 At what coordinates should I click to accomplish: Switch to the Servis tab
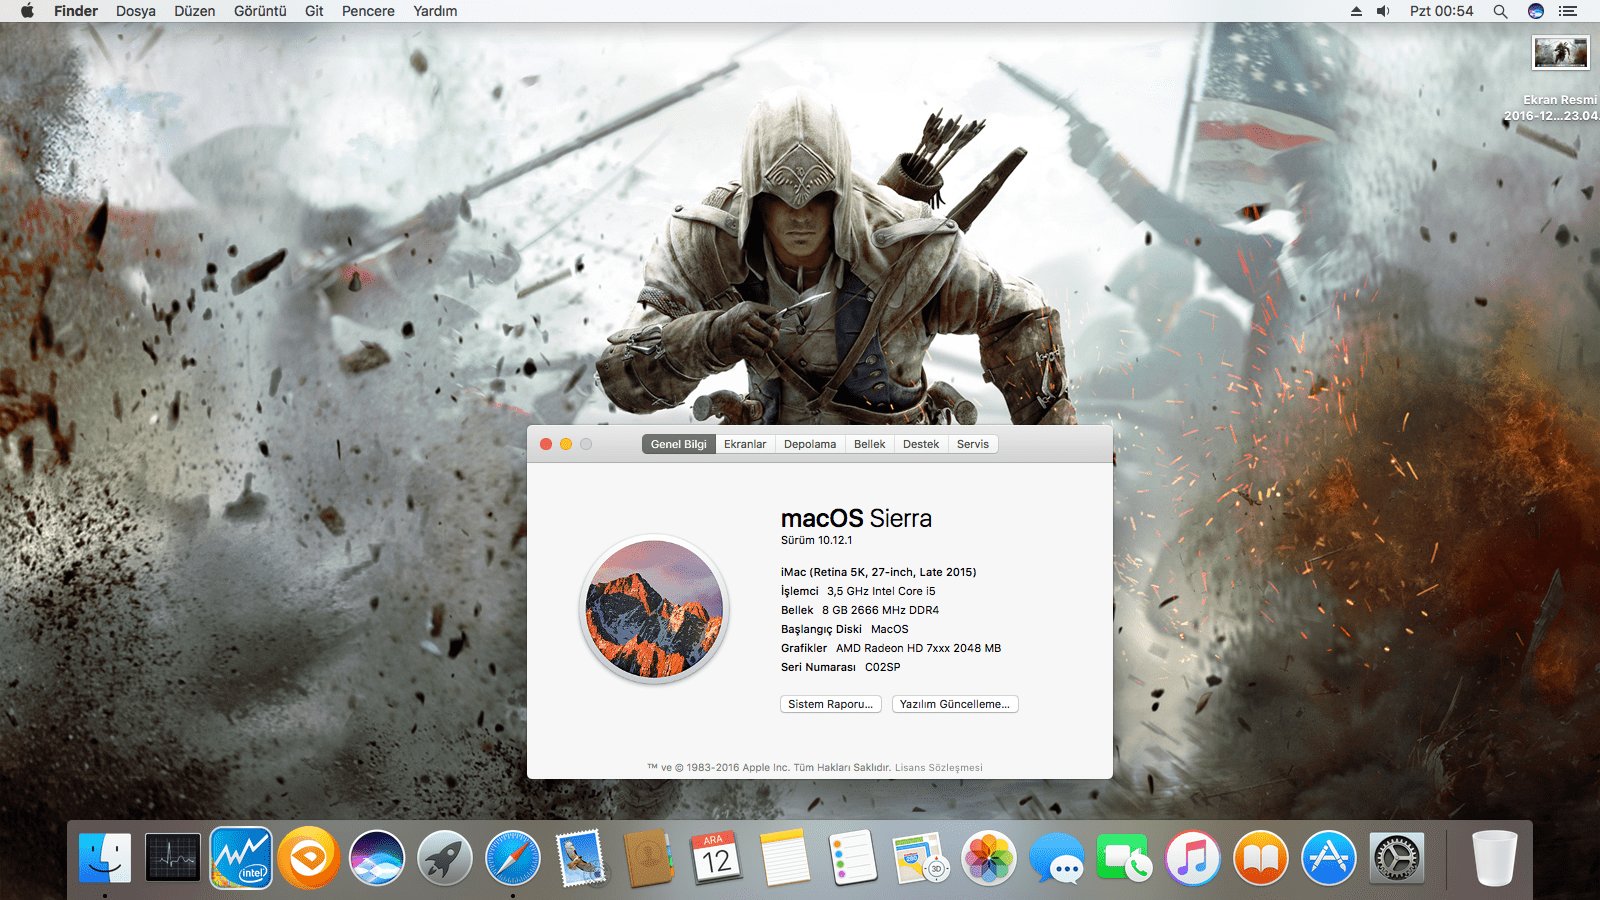(x=973, y=444)
